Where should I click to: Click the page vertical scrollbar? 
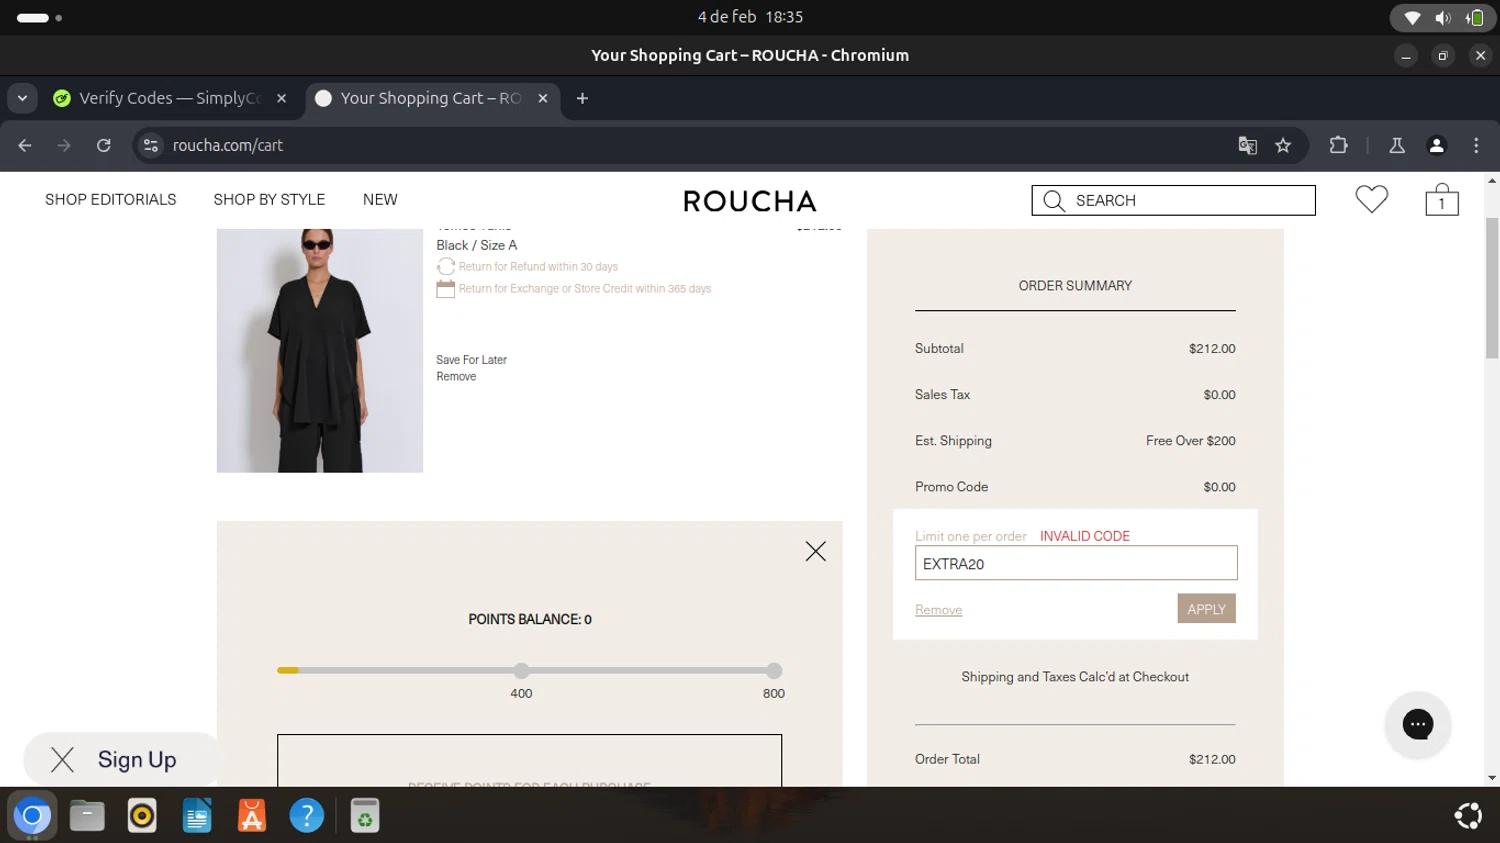point(1492,288)
